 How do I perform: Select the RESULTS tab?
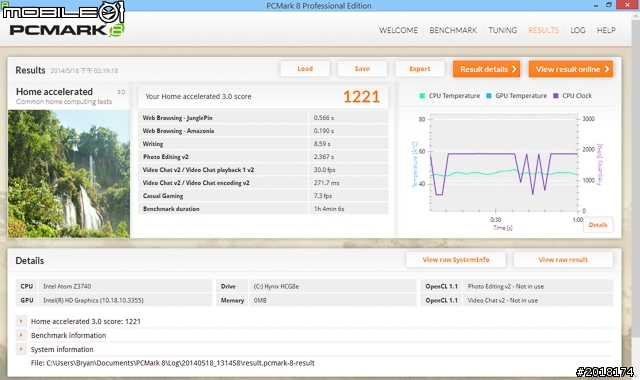(543, 30)
